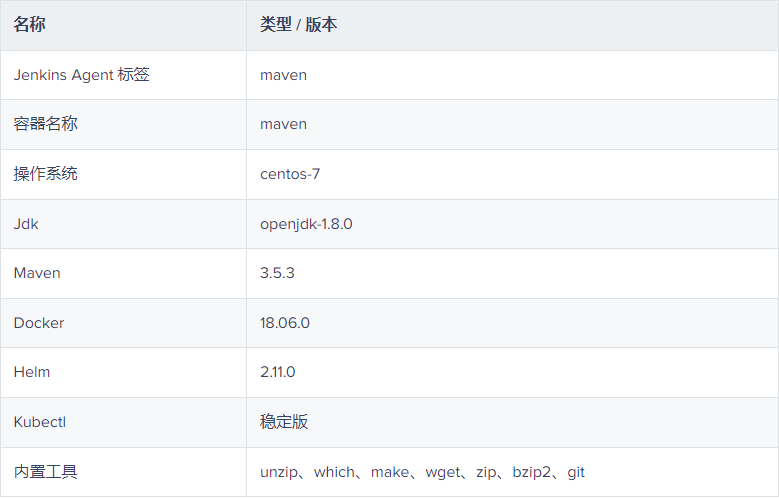
Task: Click the Docker row label
Action: (x=39, y=323)
